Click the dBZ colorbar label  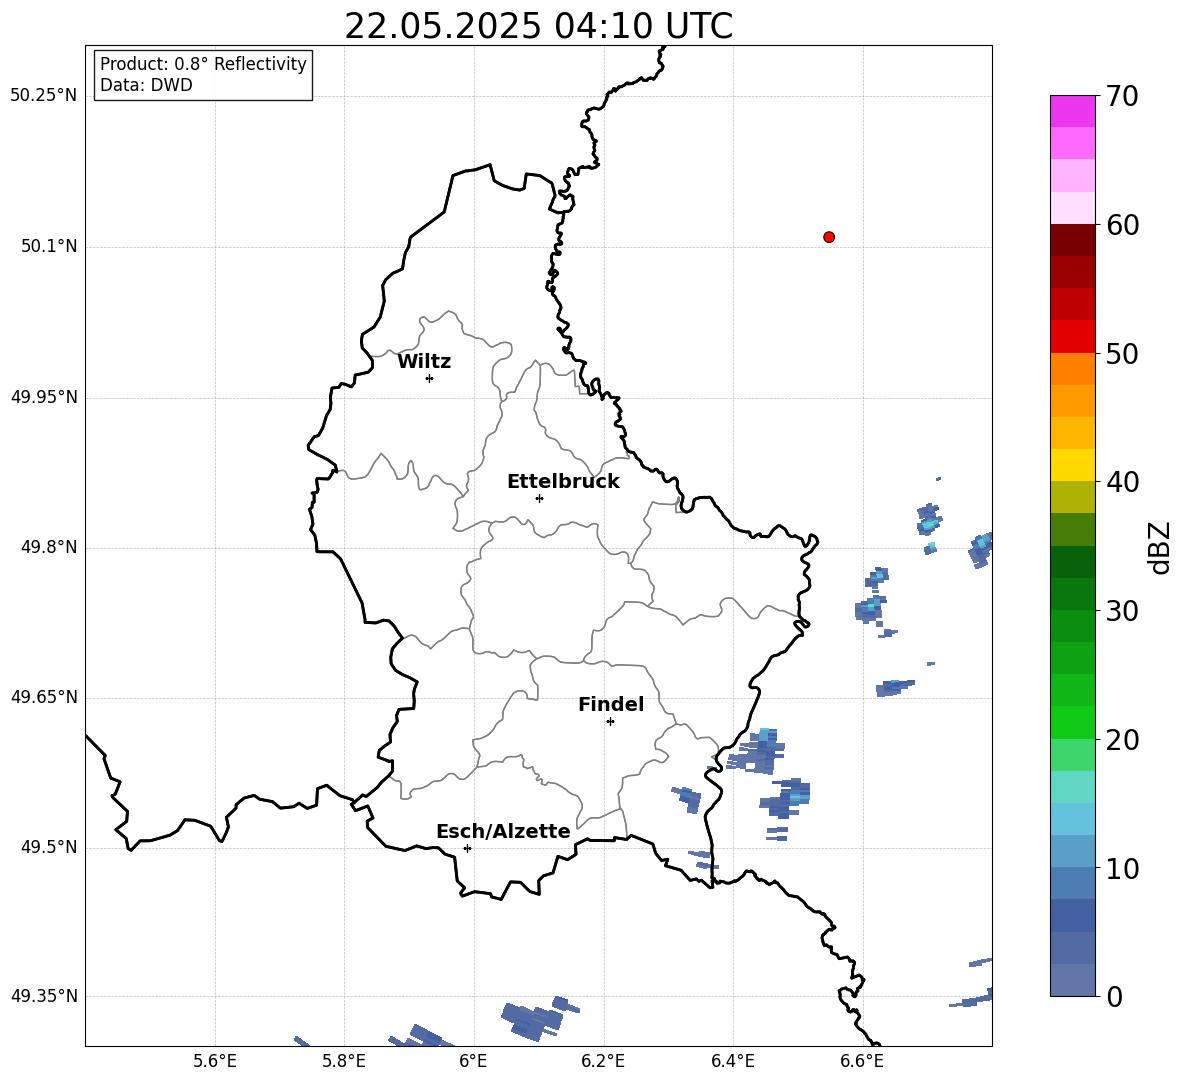[1161, 547]
